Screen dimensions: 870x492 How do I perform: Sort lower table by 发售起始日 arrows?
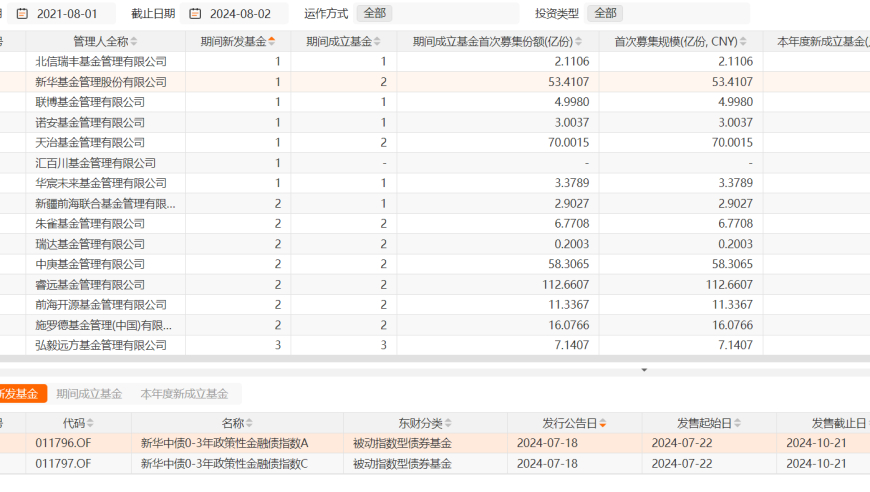(x=737, y=424)
